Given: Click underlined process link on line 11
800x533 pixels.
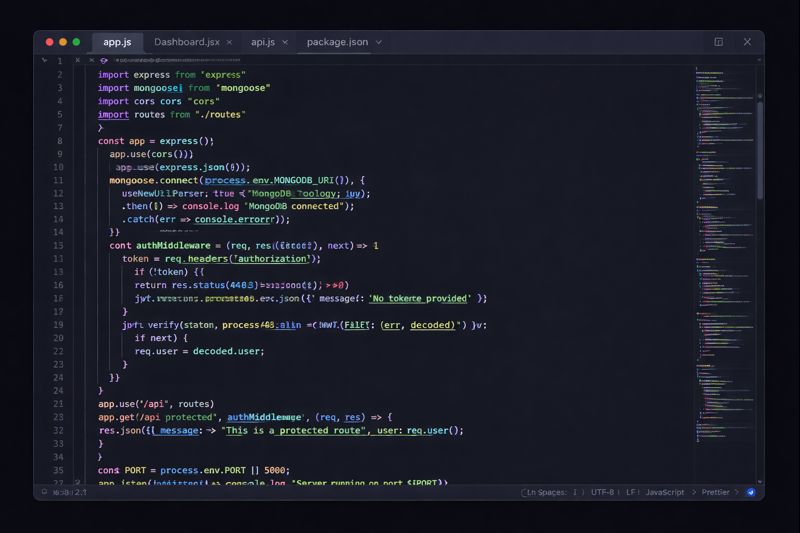Looking at the screenshot, I should coord(224,181).
